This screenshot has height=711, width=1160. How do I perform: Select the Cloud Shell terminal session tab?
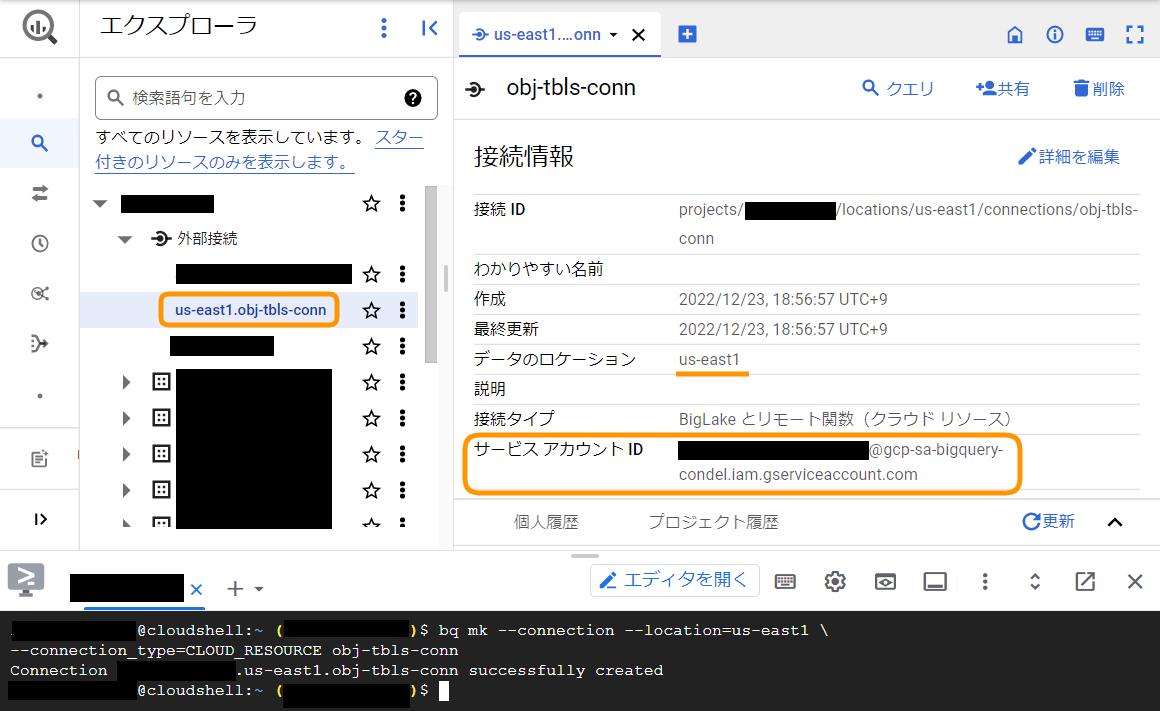[x=127, y=588]
